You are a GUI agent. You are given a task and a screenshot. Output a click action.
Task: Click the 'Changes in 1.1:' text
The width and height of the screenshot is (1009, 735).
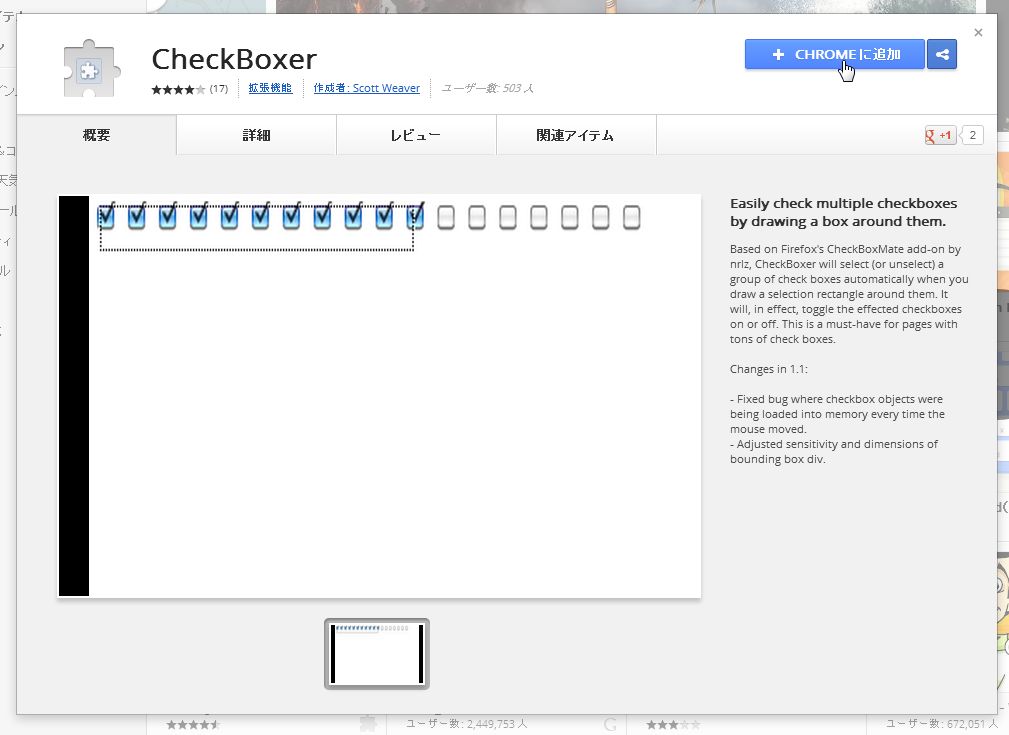click(768, 369)
